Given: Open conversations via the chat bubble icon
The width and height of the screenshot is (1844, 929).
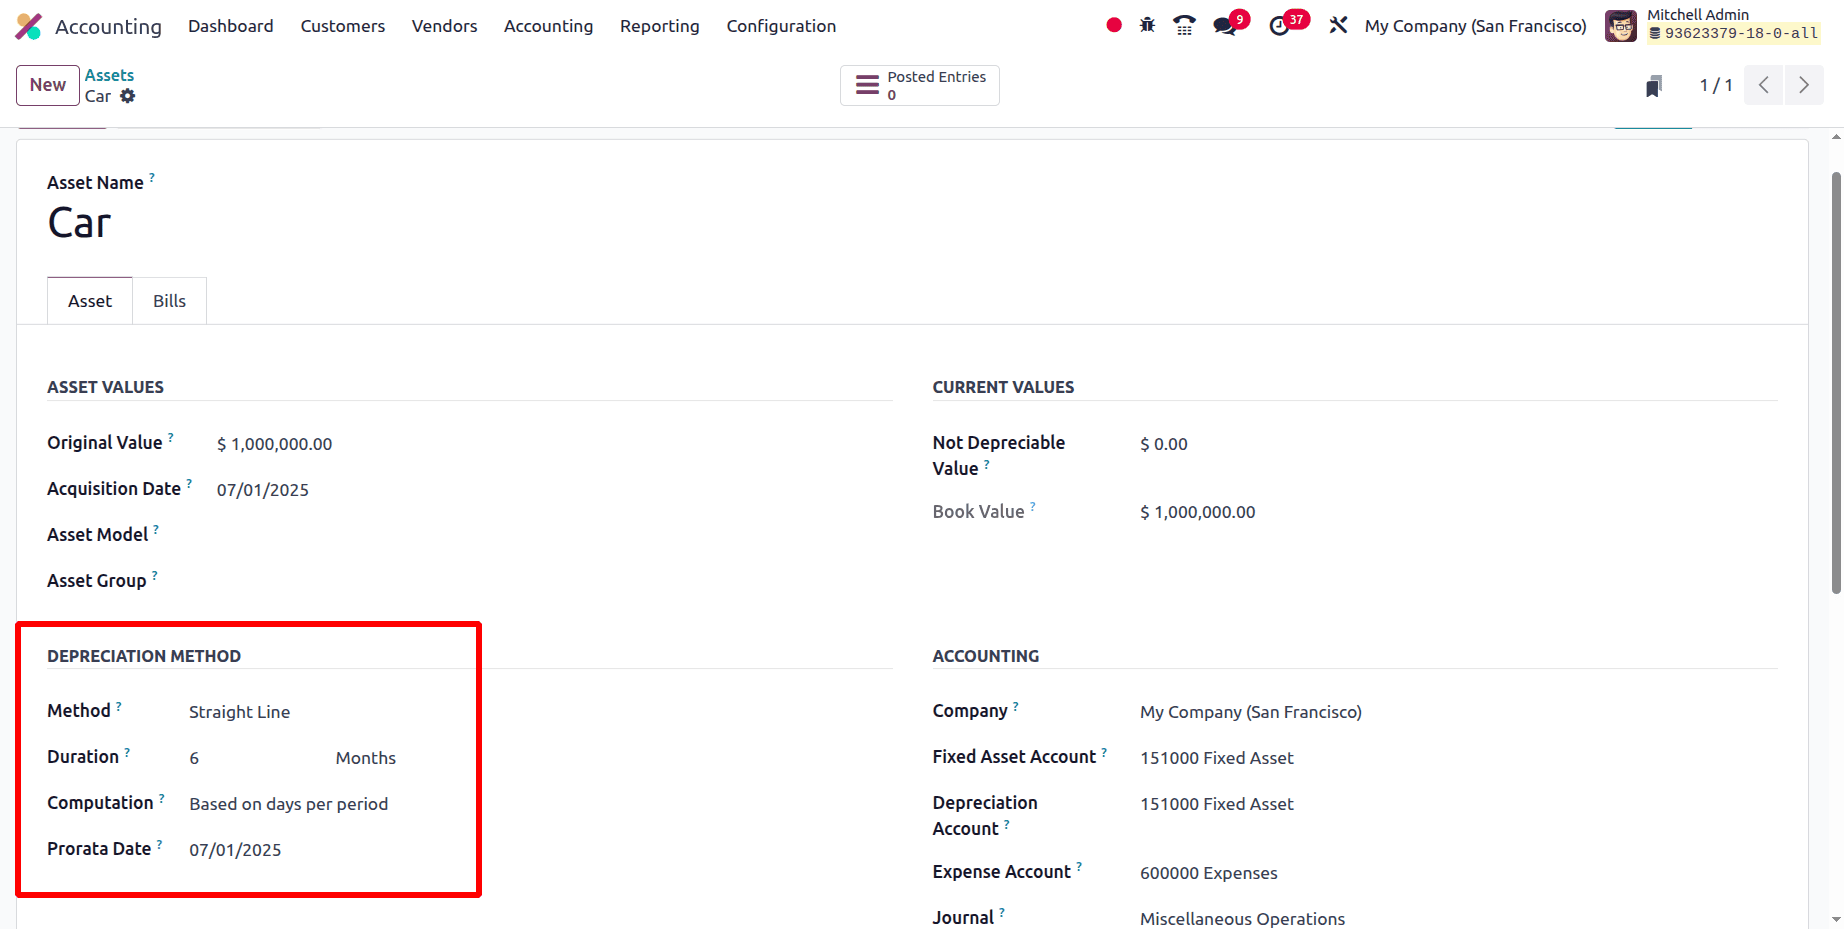Looking at the screenshot, I should (x=1225, y=25).
